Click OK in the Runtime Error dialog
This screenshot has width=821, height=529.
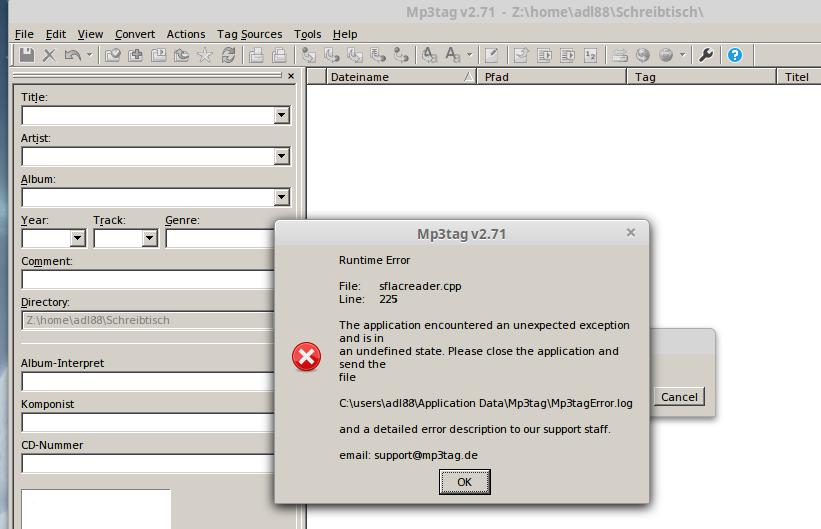(x=464, y=482)
